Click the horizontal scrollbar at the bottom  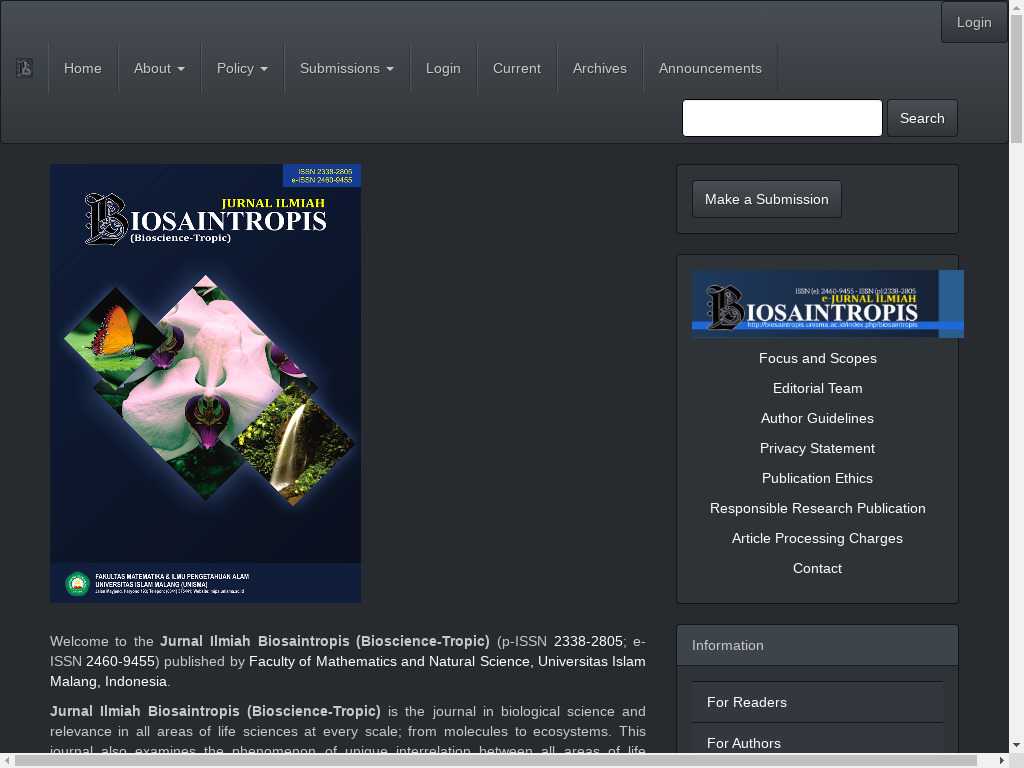tap(495, 761)
